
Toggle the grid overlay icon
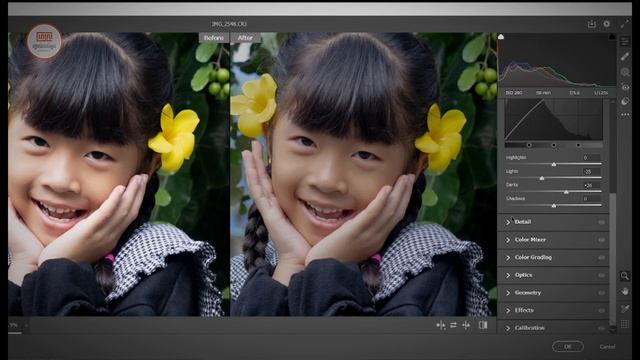[624, 324]
